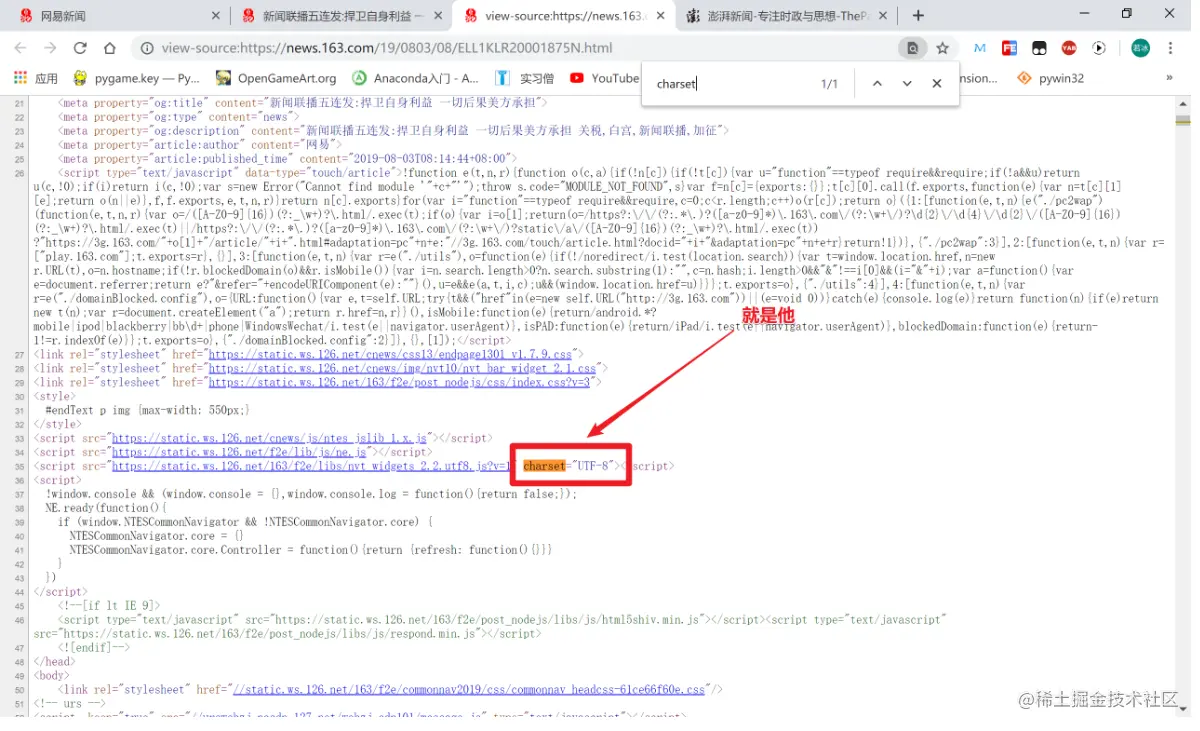This screenshot has height=731, width=1200.
Task: View site information icon in address bar
Action: point(147,48)
